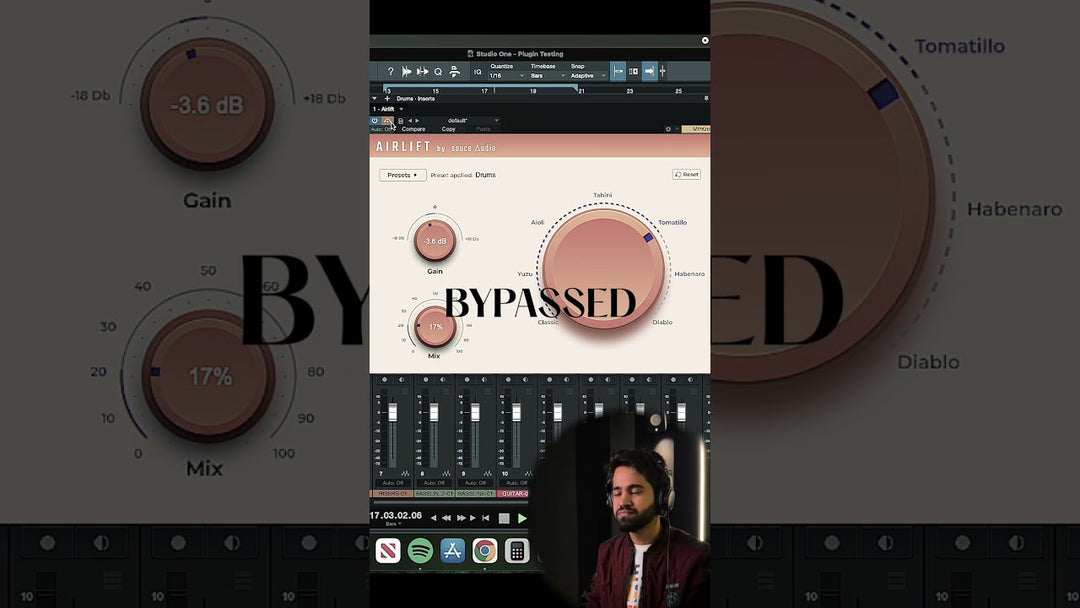
Task: Collapse the Drums Inserts header triangle
Action: [x=374, y=98]
